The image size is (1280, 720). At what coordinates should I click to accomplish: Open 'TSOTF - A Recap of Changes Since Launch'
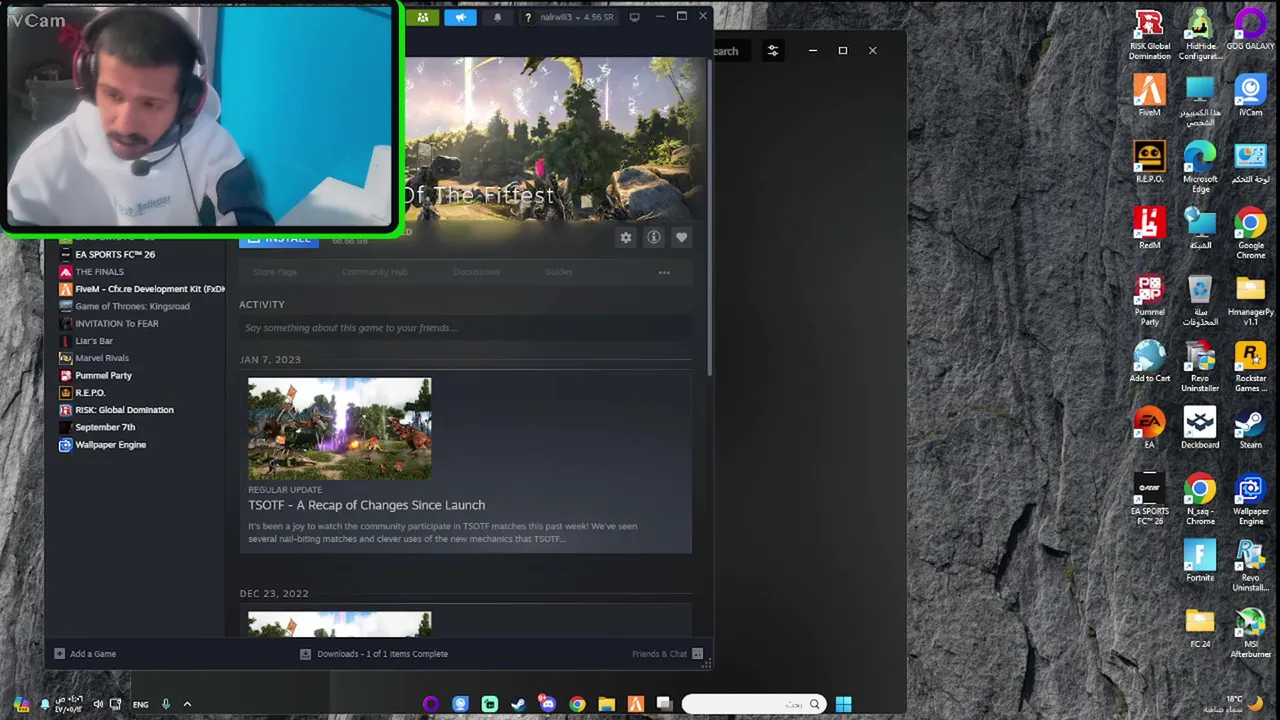tap(367, 505)
